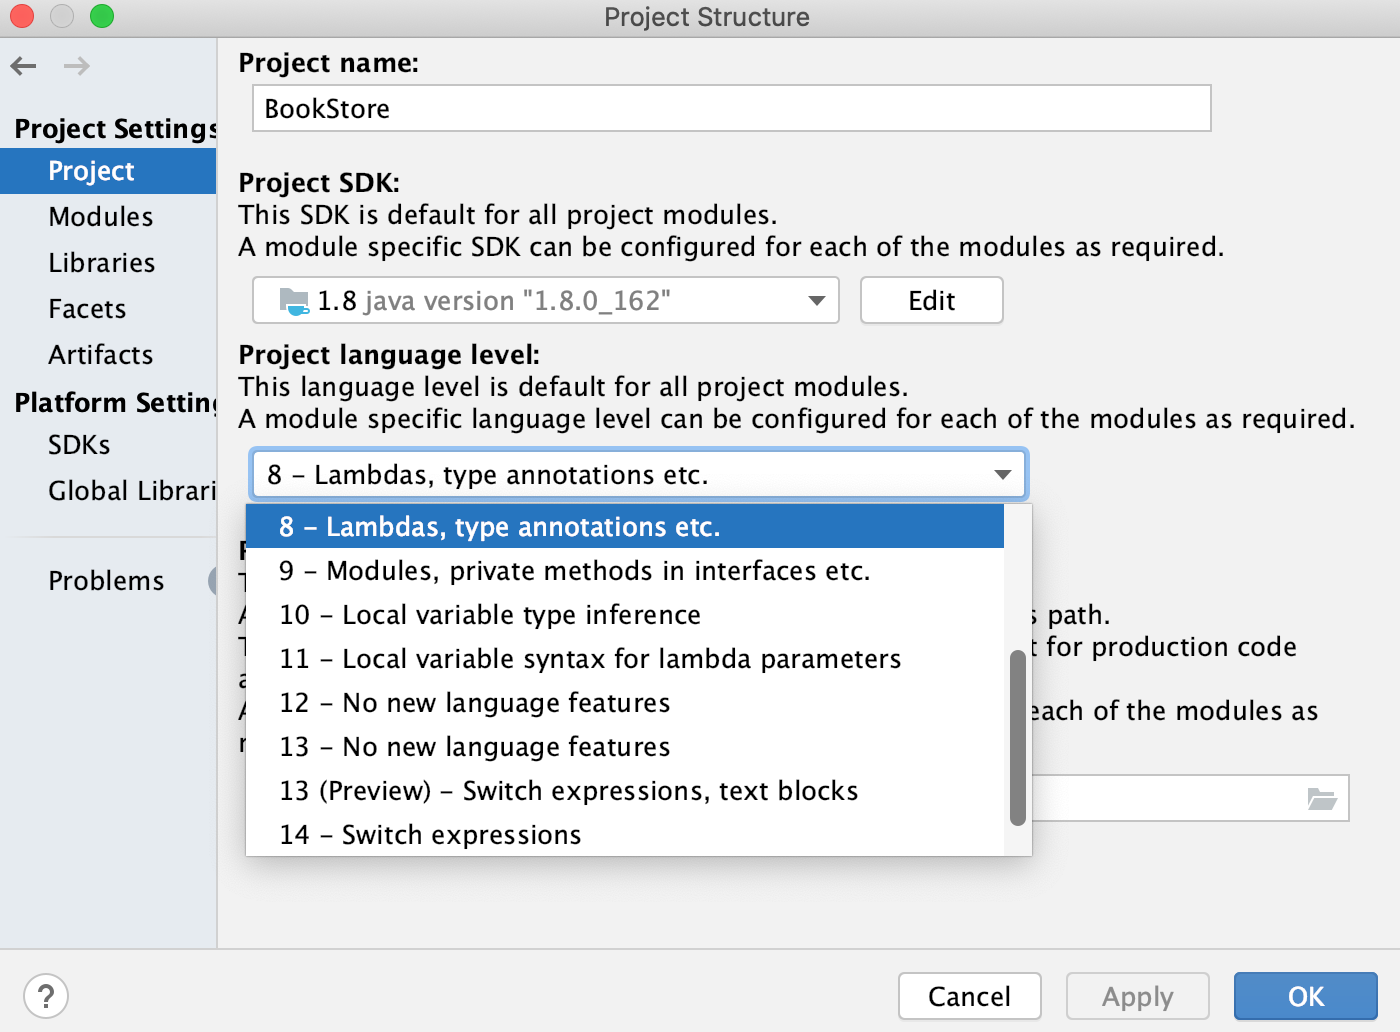Open help via the question mark icon
The height and width of the screenshot is (1032, 1400).
pyautogui.click(x=45, y=995)
